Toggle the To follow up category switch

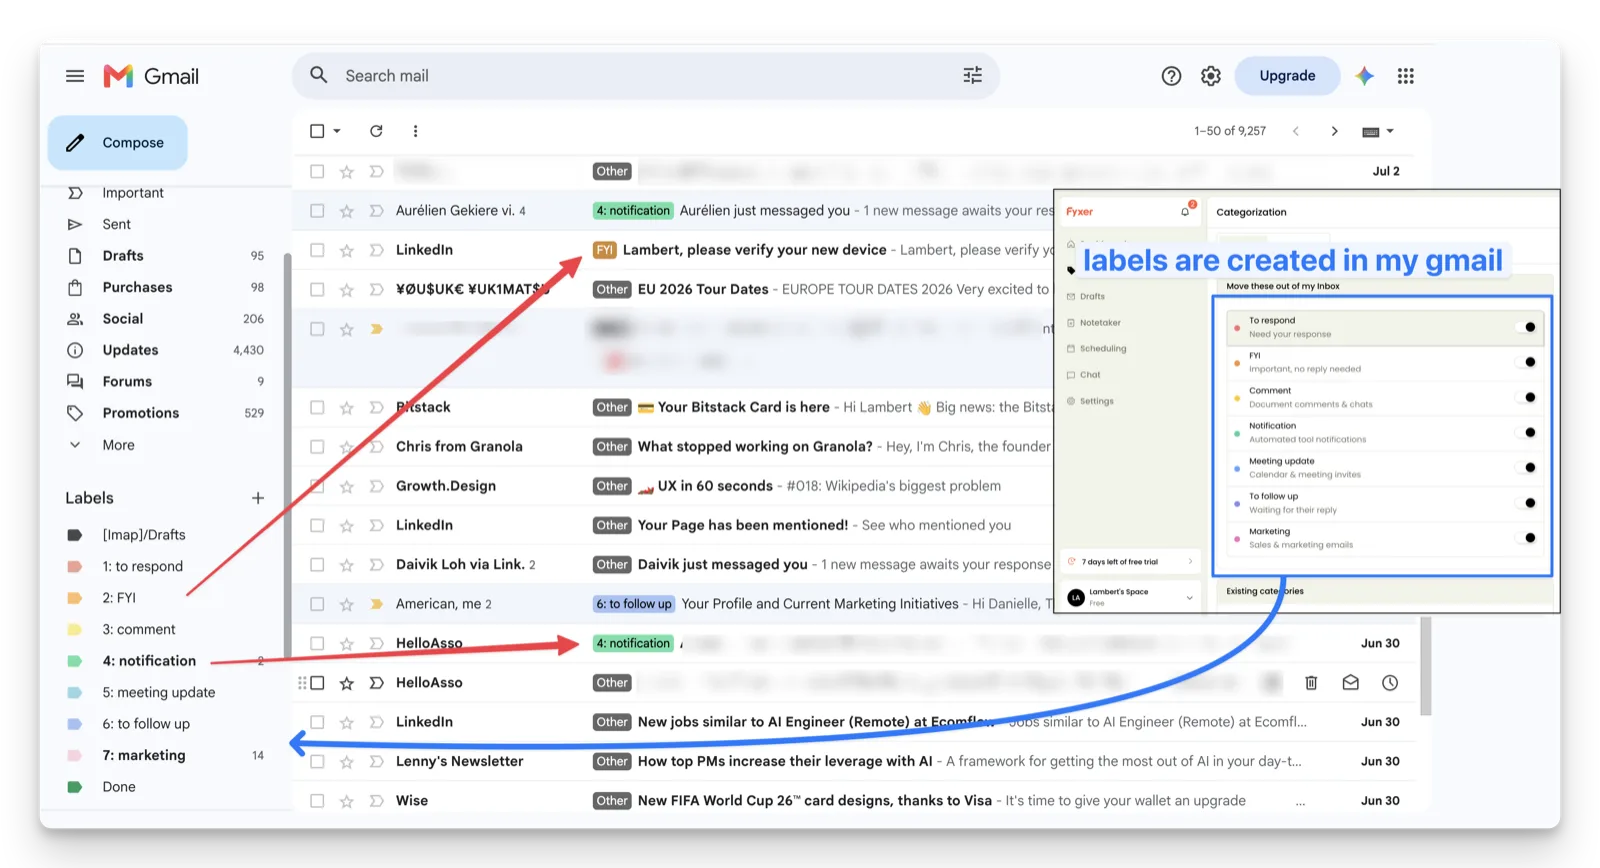tap(1528, 502)
